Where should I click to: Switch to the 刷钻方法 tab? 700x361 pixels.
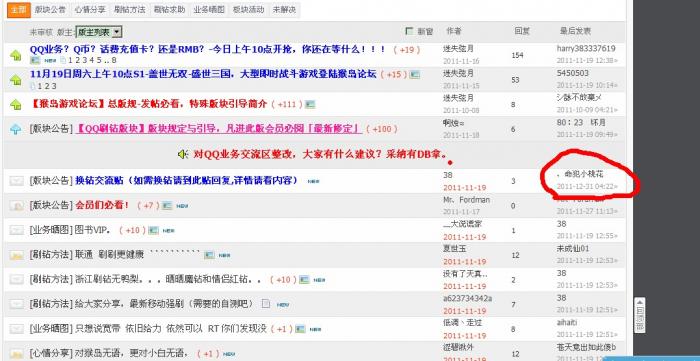[x=129, y=9]
